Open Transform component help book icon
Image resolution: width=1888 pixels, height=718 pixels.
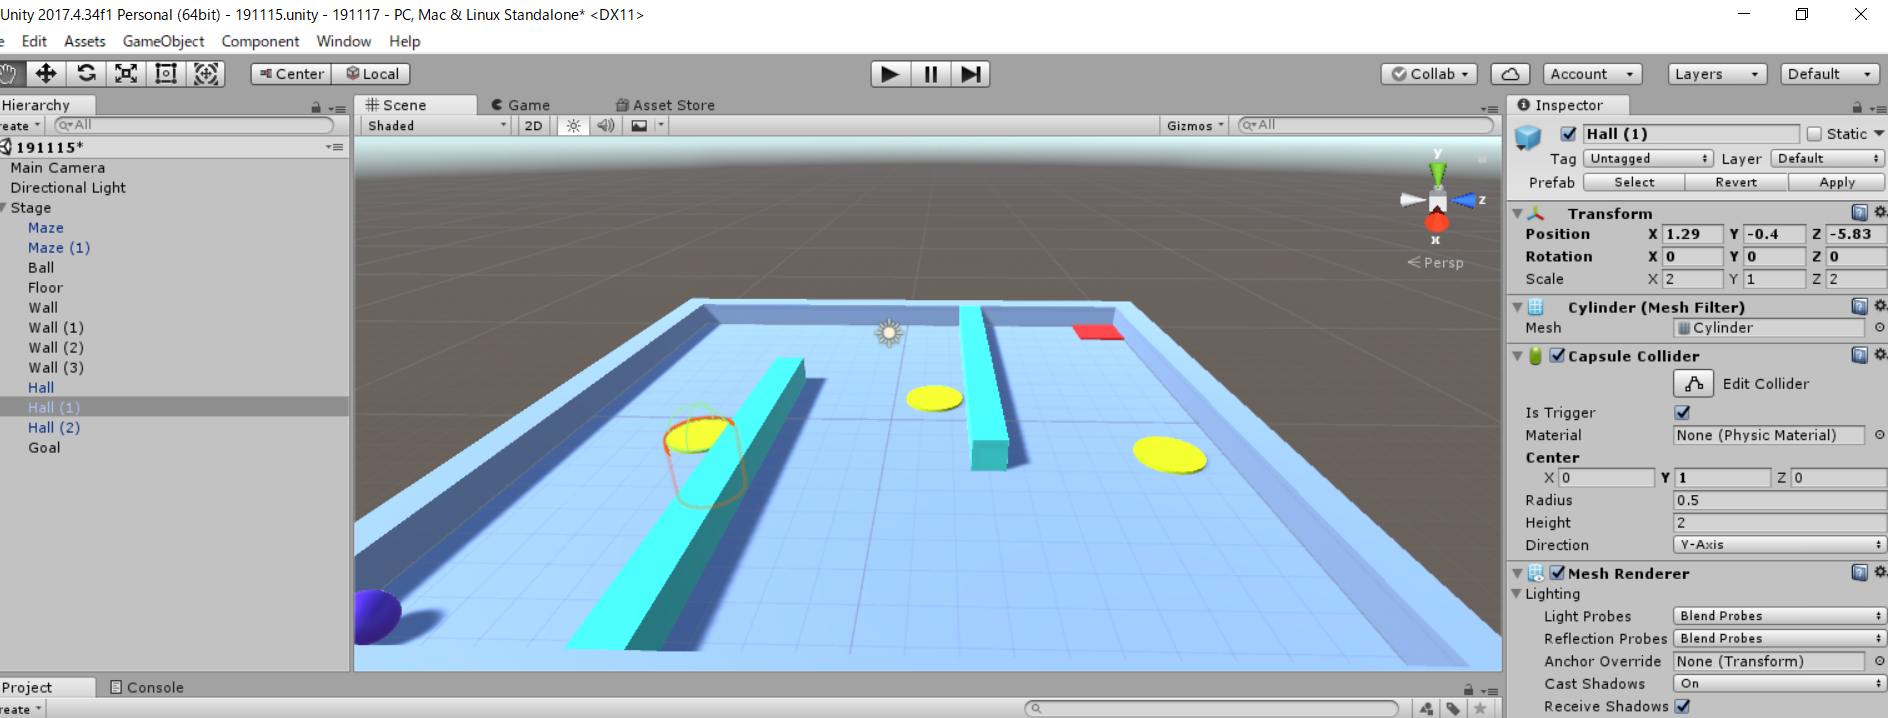(1859, 212)
